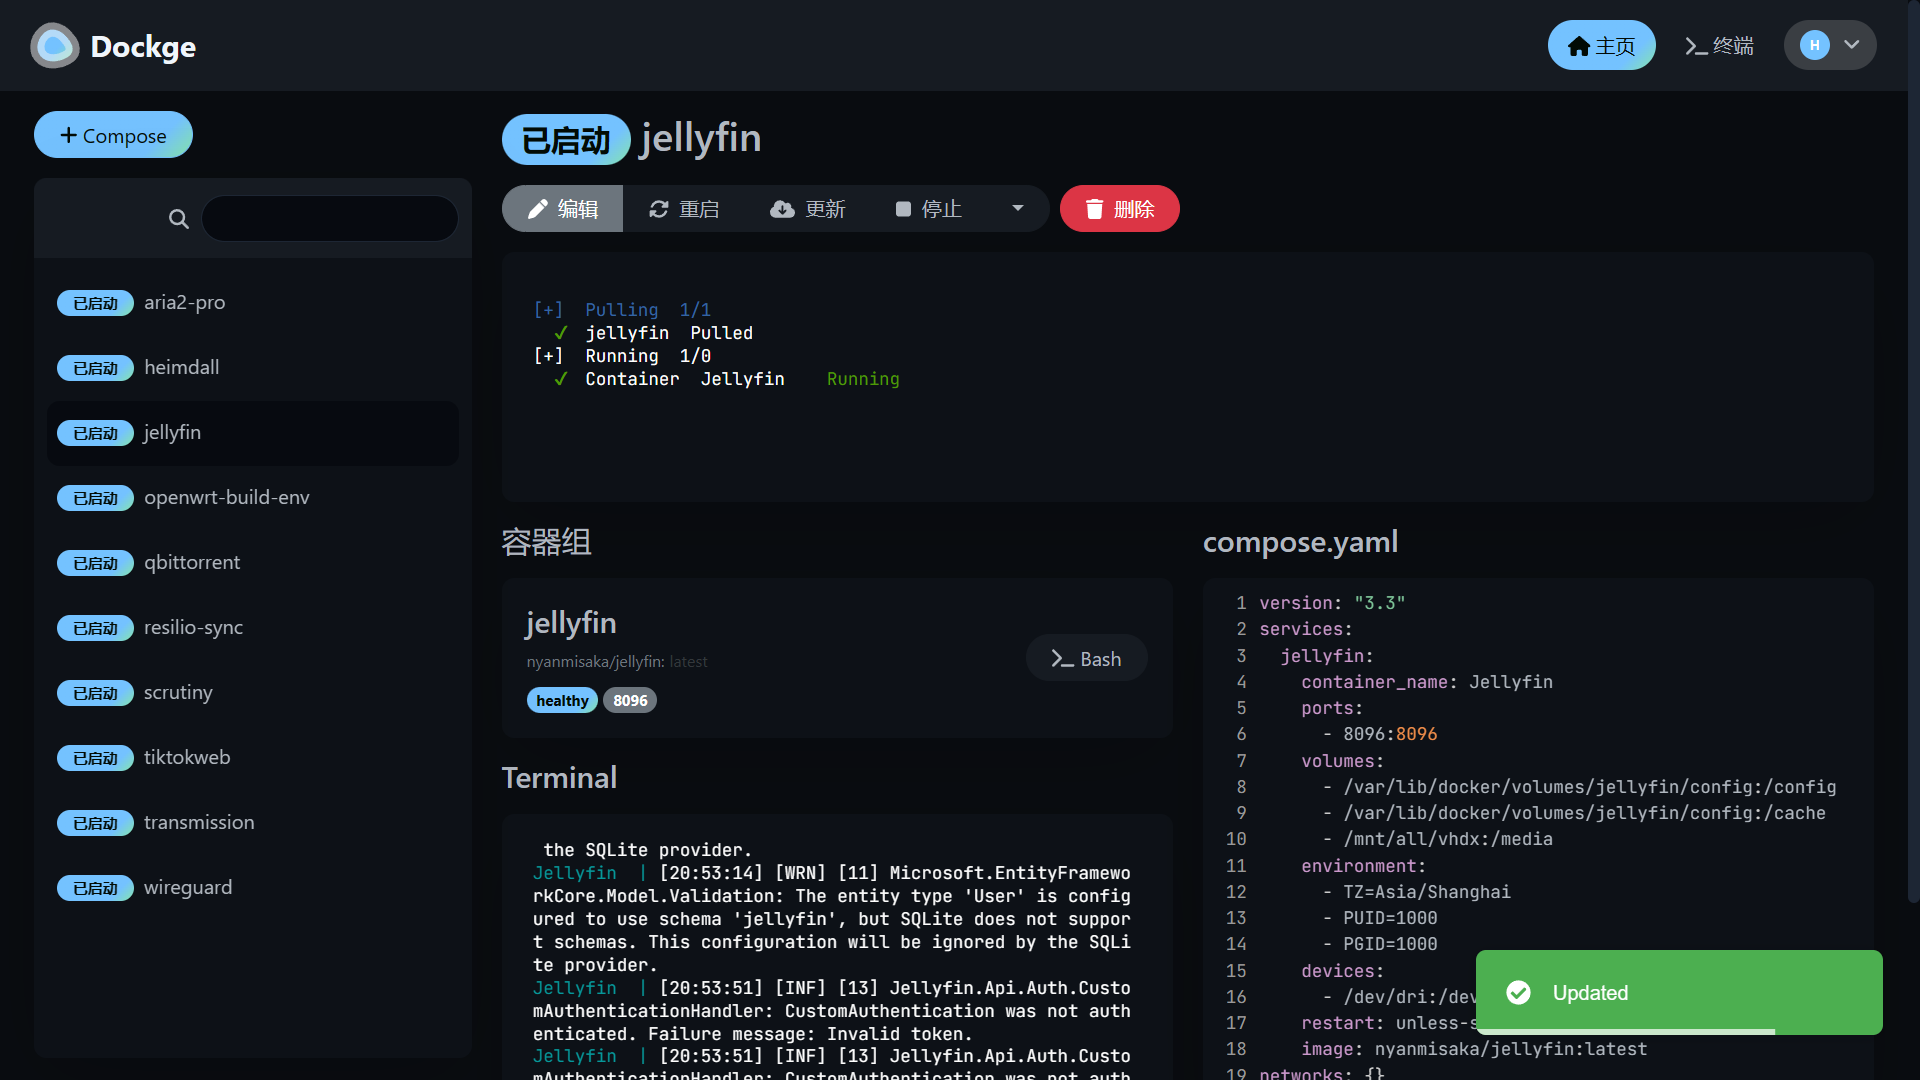
Task: Click the 已启动 badge beside aria2-pro
Action: pos(95,303)
